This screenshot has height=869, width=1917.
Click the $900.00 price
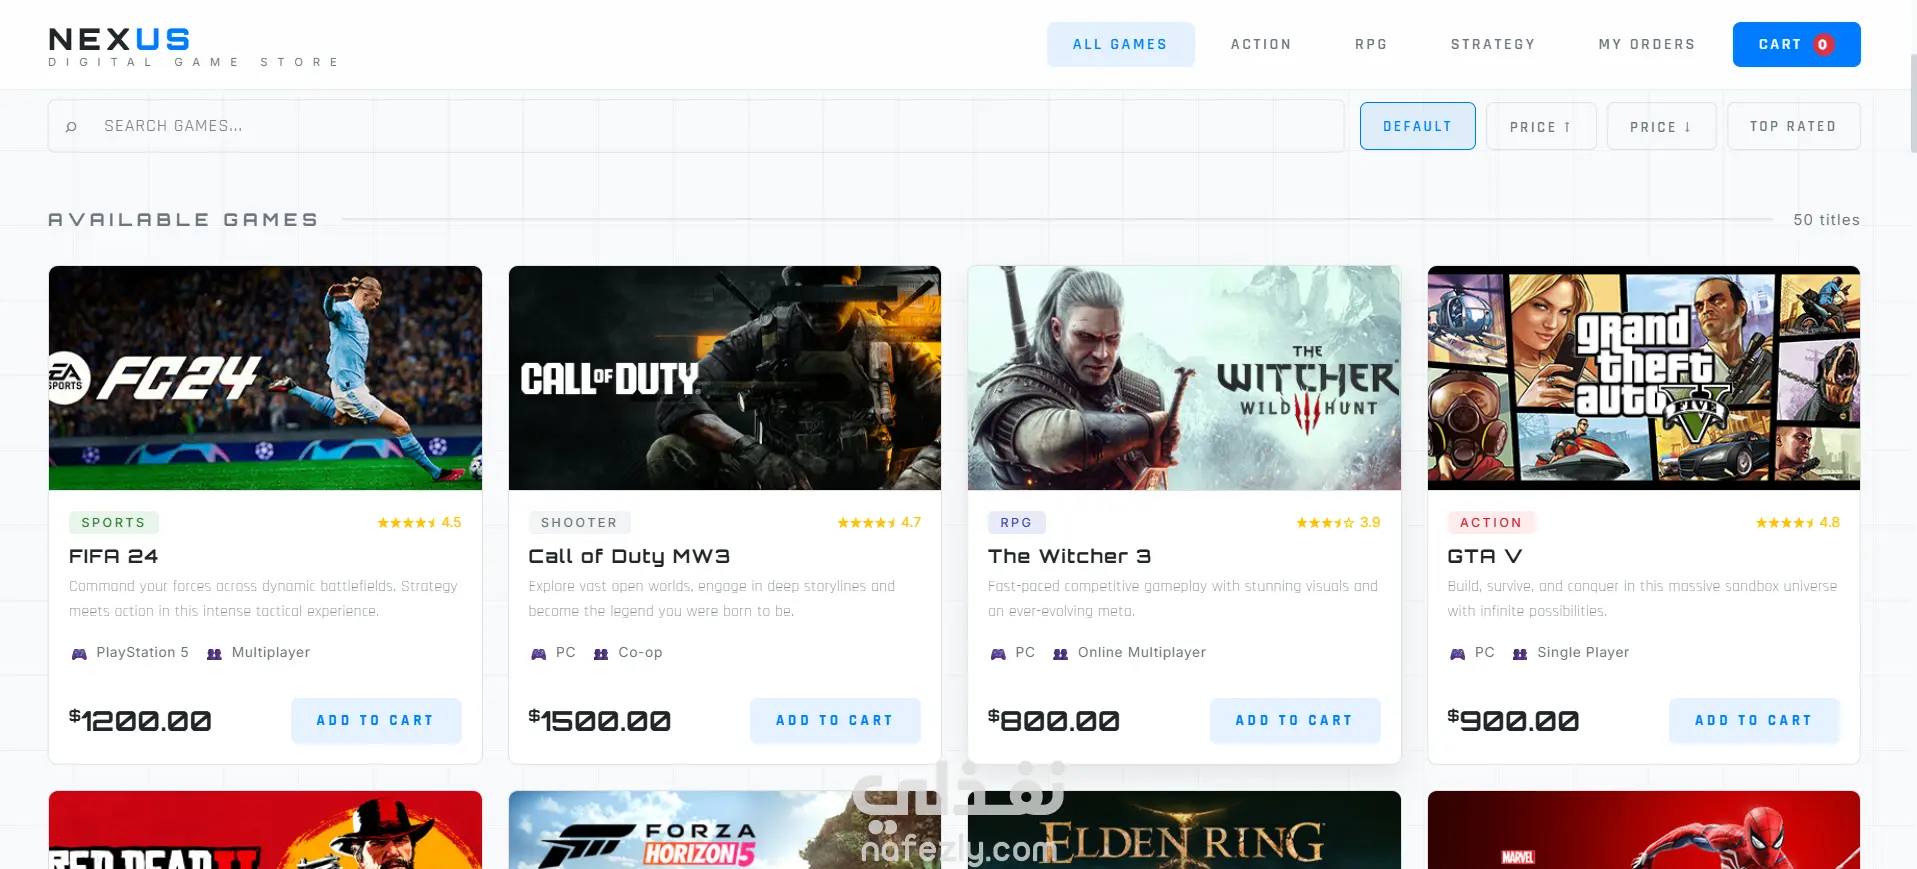click(x=1513, y=720)
